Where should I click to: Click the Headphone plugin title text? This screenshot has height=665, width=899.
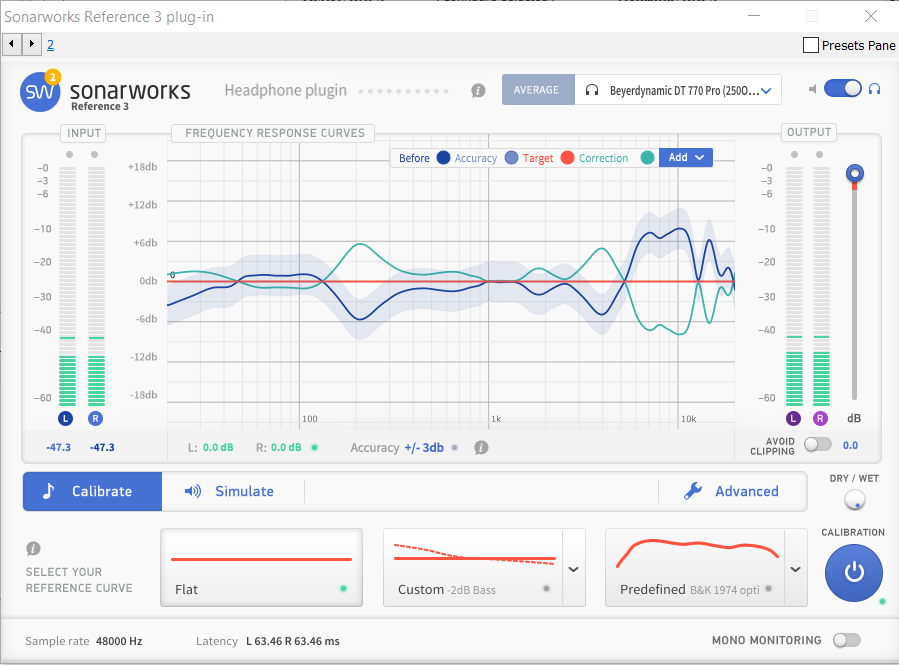tap(286, 91)
